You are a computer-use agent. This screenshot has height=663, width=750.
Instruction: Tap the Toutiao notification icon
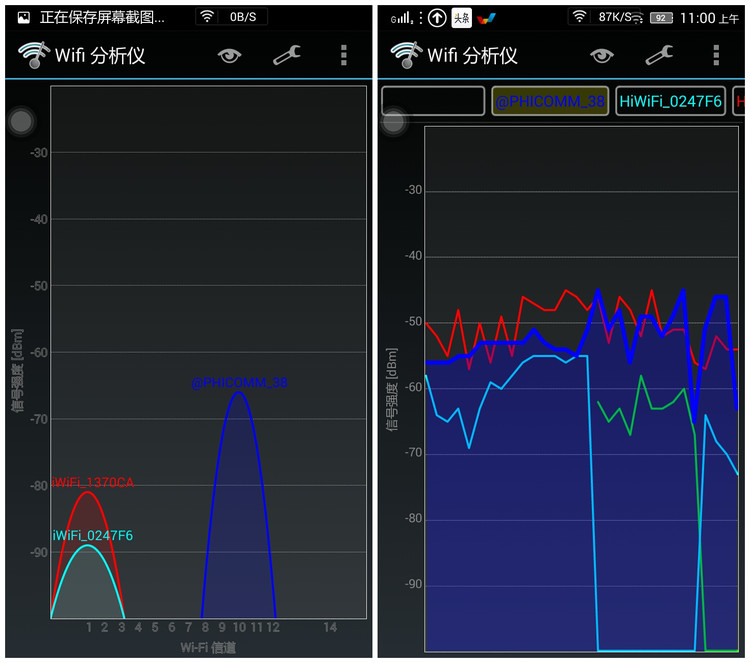pyautogui.click(x=462, y=18)
